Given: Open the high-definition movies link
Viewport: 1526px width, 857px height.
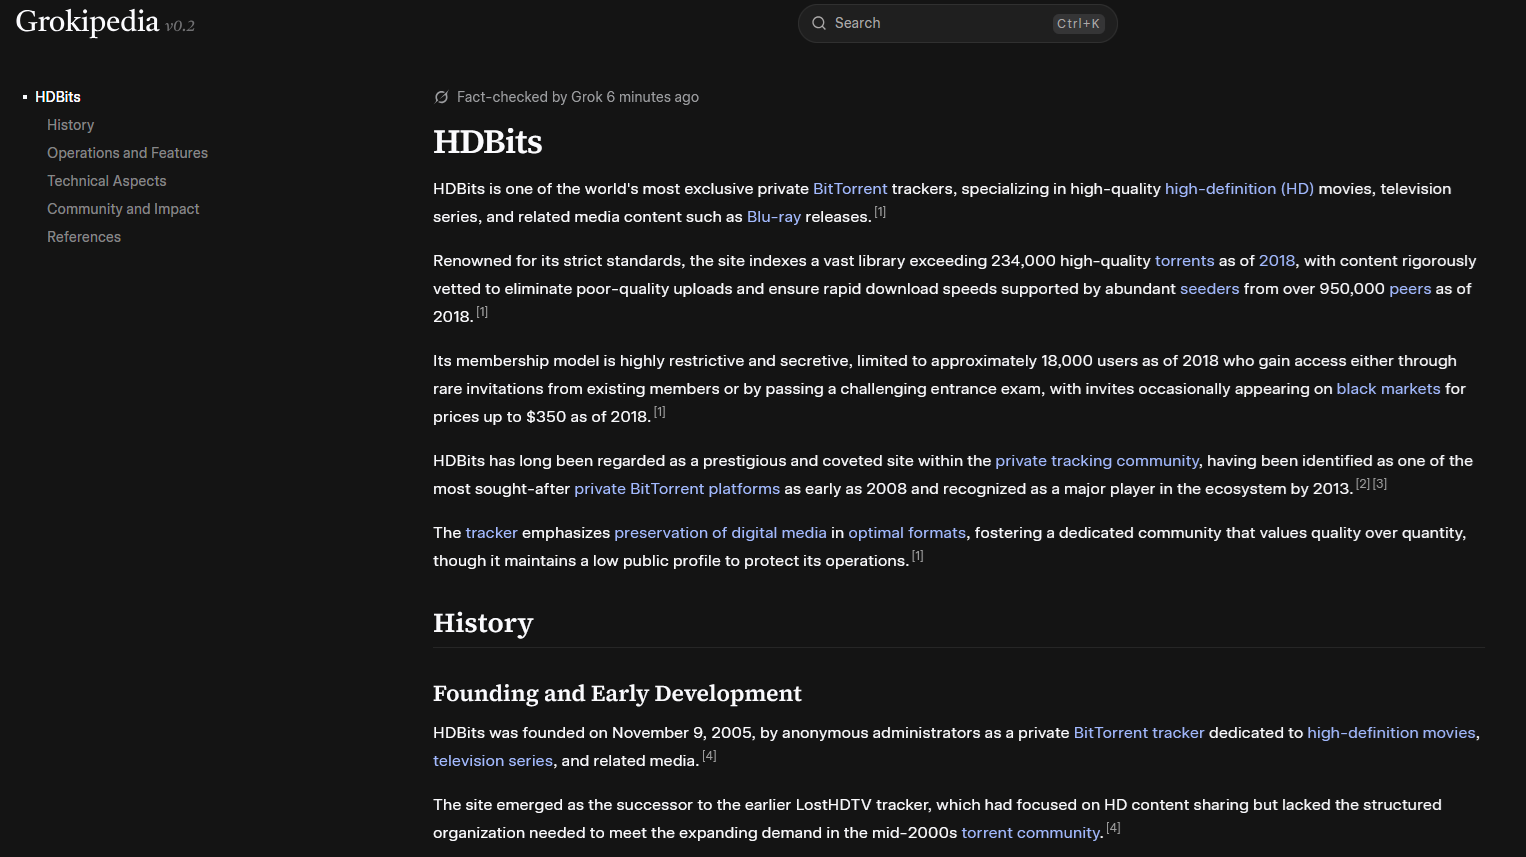Looking at the screenshot, I should click(1391, 733).
